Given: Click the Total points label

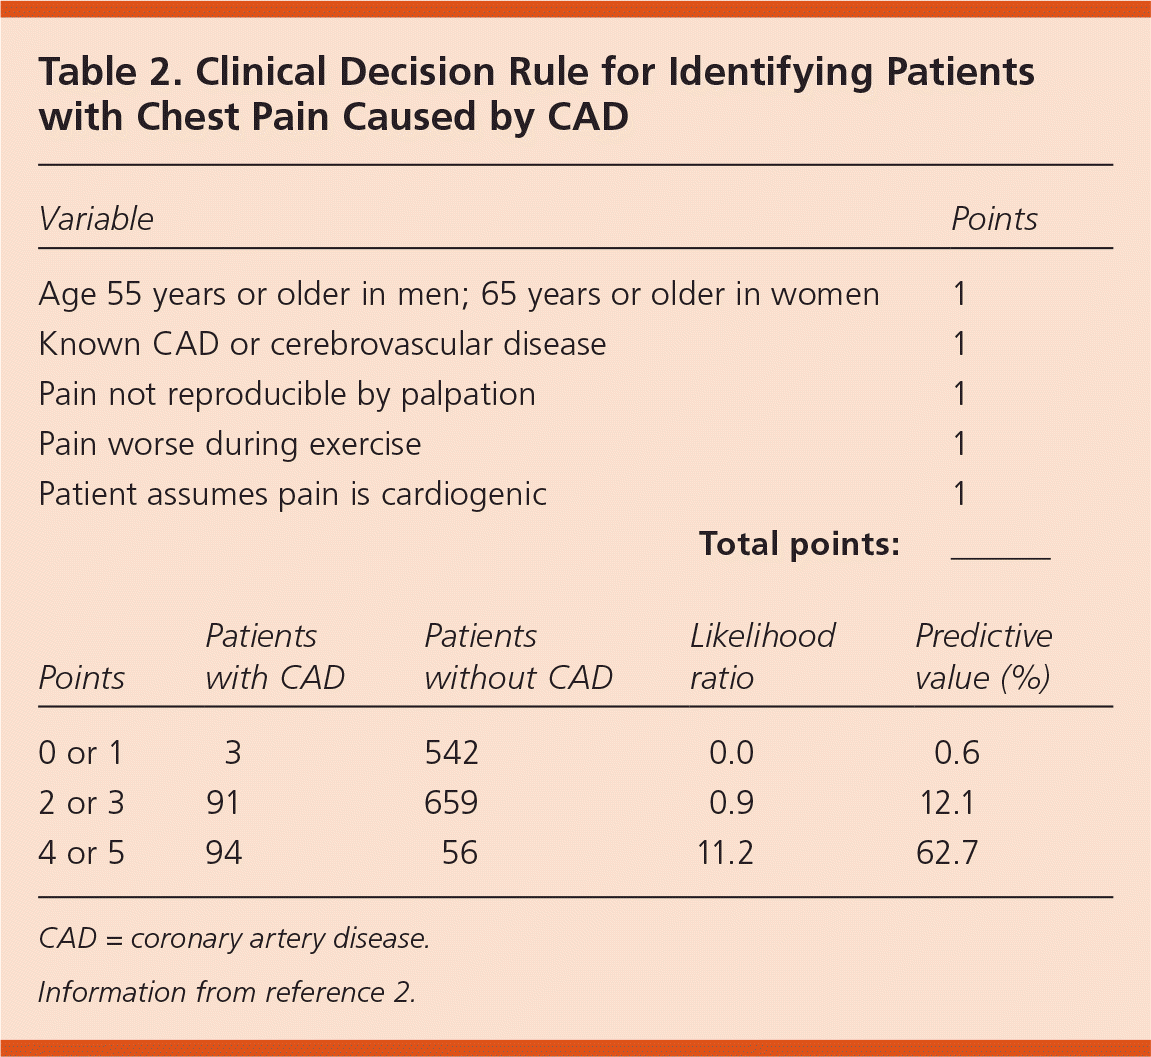Looking at the screenshot, I should [x=799, y=544].
